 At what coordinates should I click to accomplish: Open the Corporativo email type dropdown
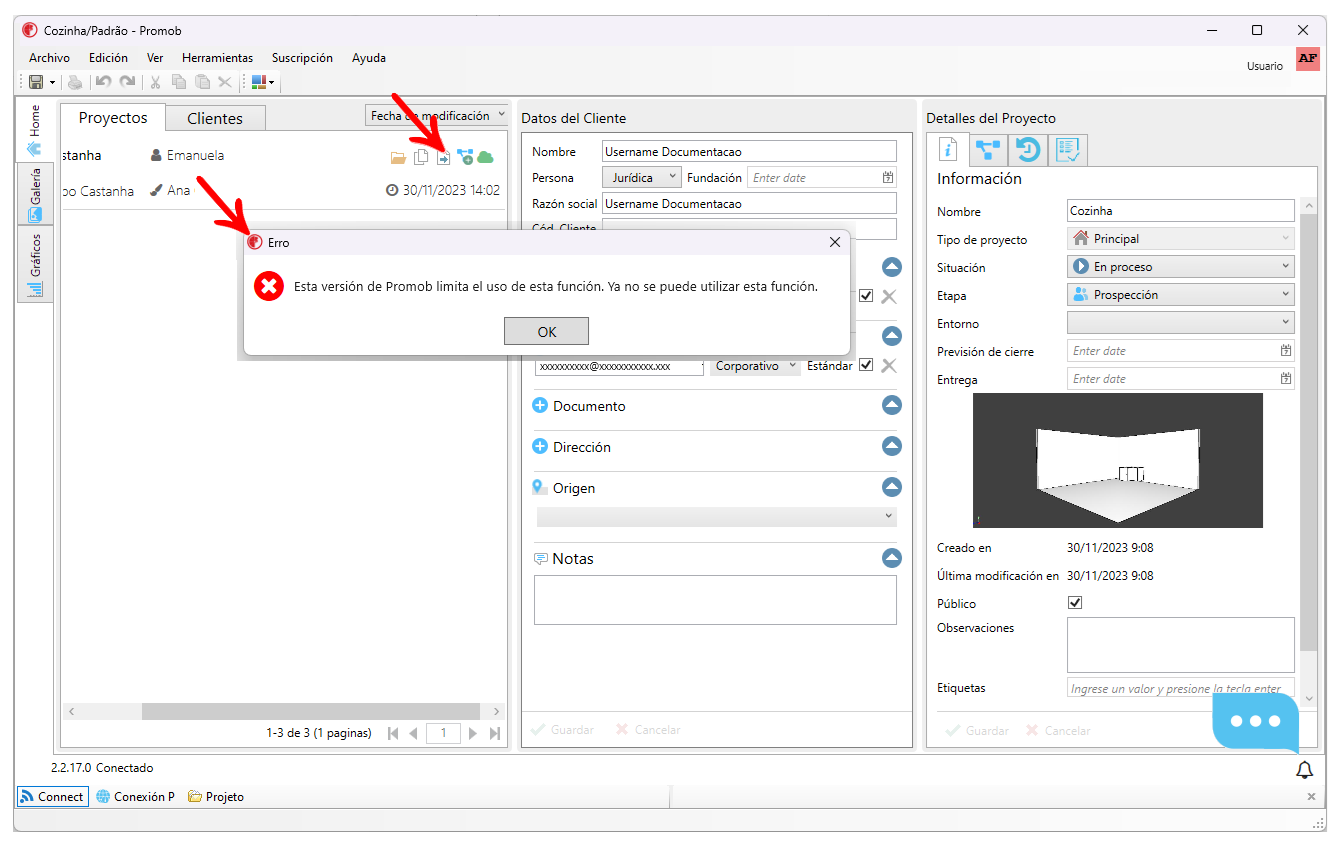point(755,366)
